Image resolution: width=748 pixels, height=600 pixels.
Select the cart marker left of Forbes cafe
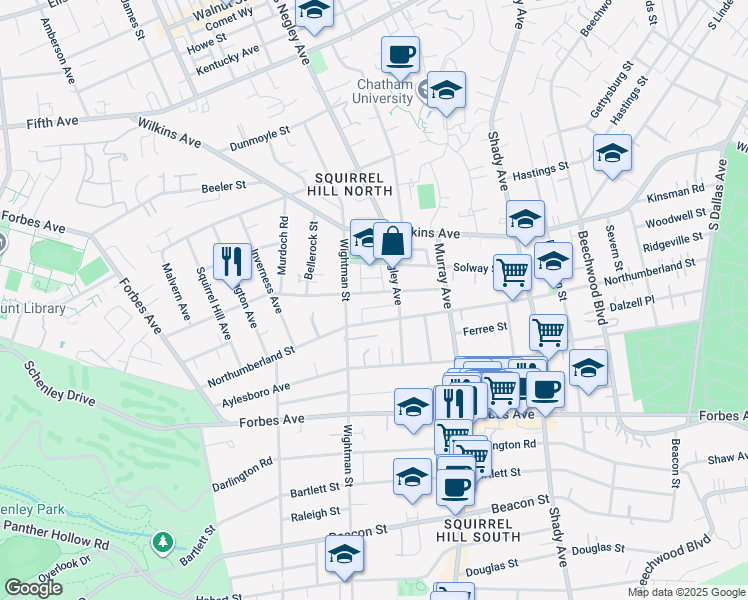(502, 393)
